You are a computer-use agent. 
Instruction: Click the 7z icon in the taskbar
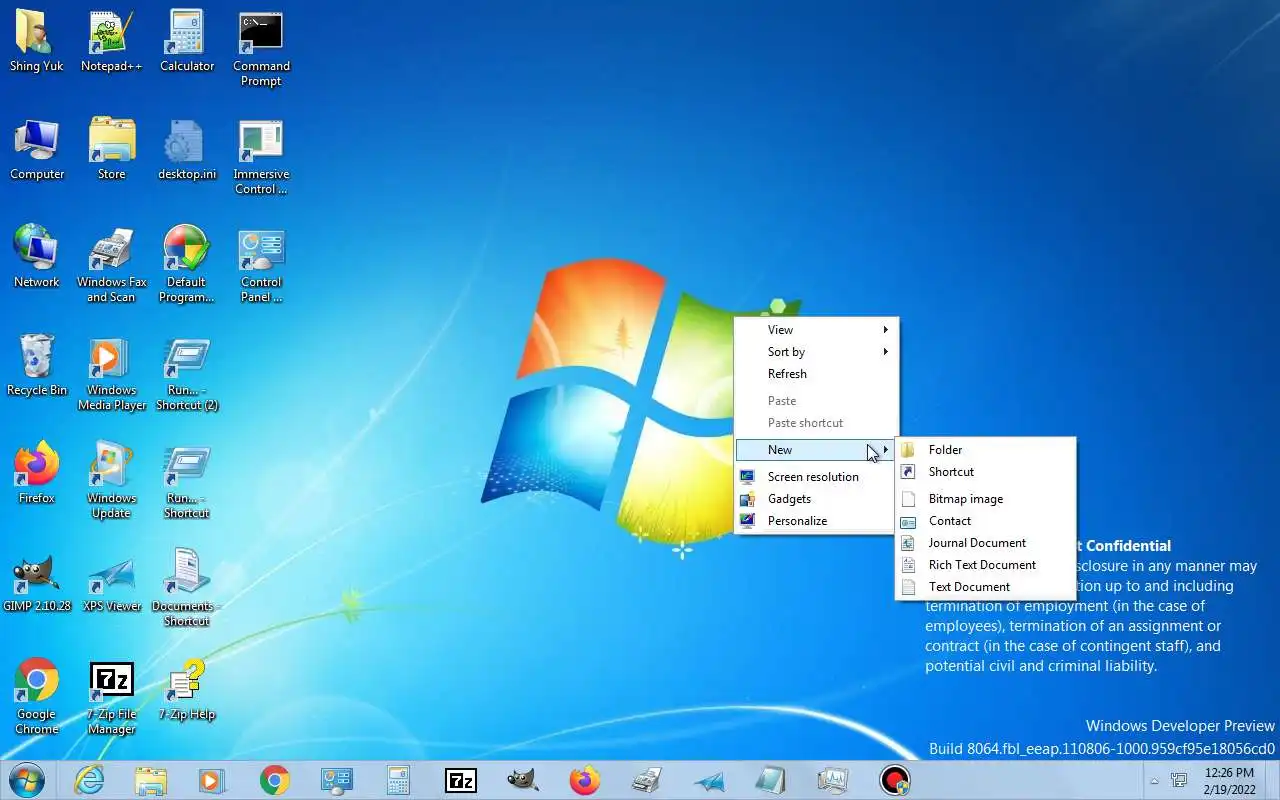(461, 780)
